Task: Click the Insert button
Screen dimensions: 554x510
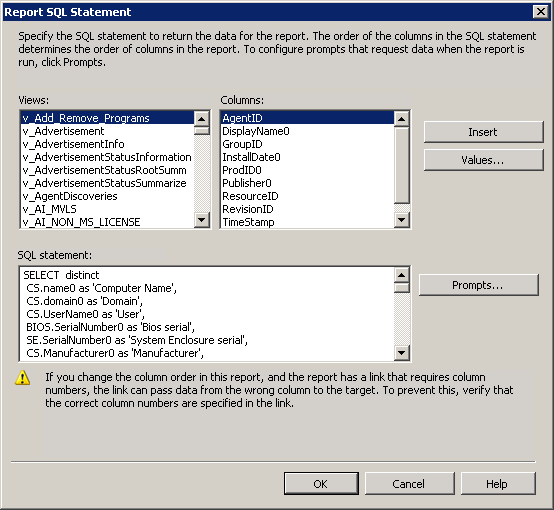Action: [483, 132]
